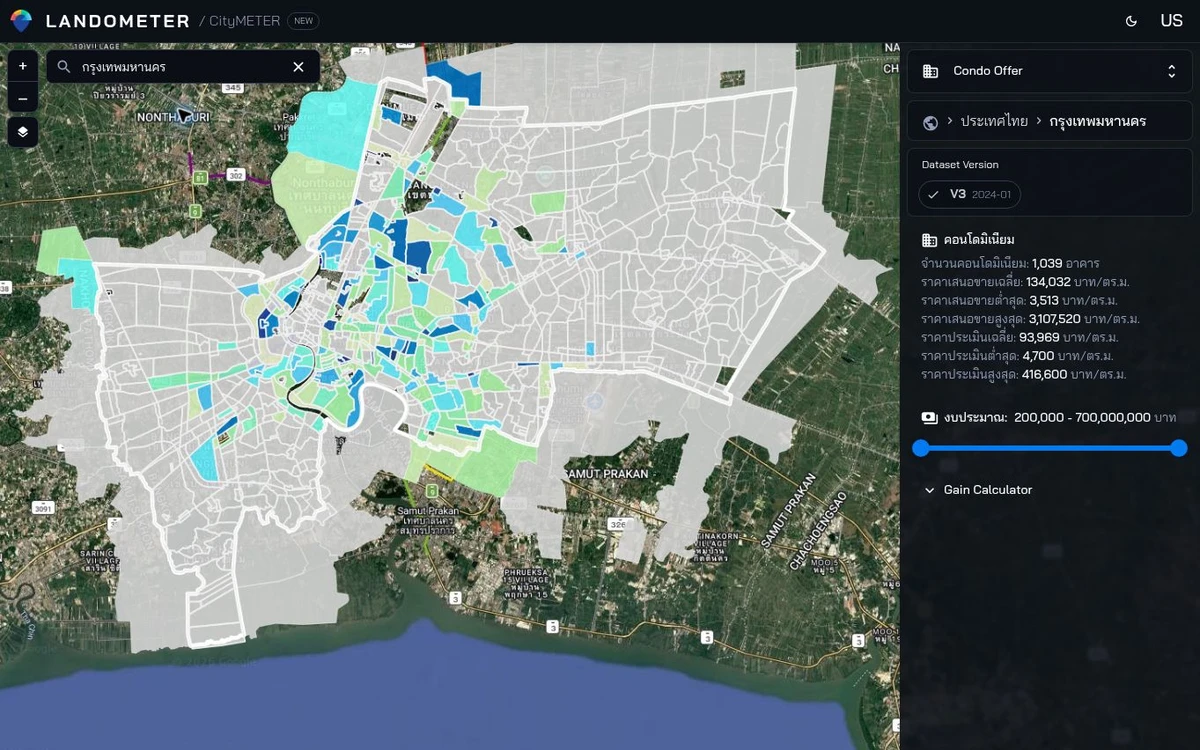1200x750 pixels.
Task: Click the NEW badge in header
Action: click(x=303, y=21)
